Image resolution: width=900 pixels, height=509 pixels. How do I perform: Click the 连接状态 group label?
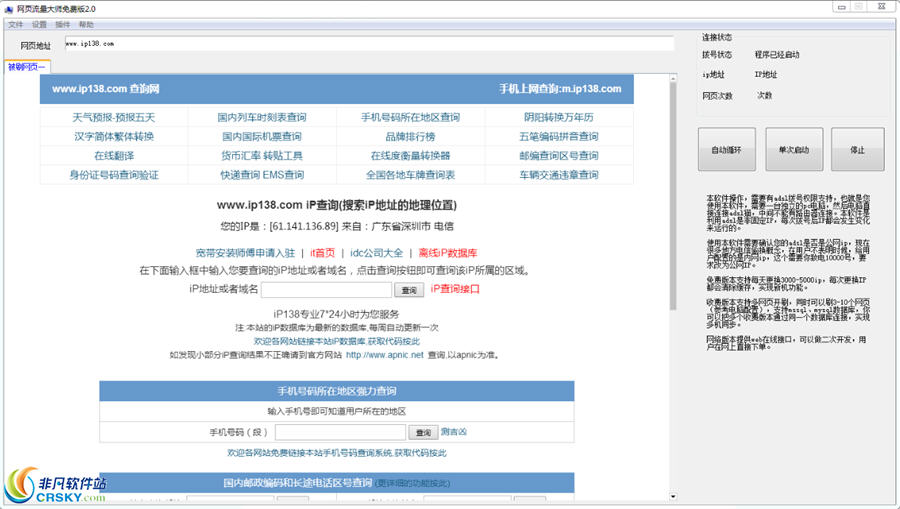coord(717,37)
